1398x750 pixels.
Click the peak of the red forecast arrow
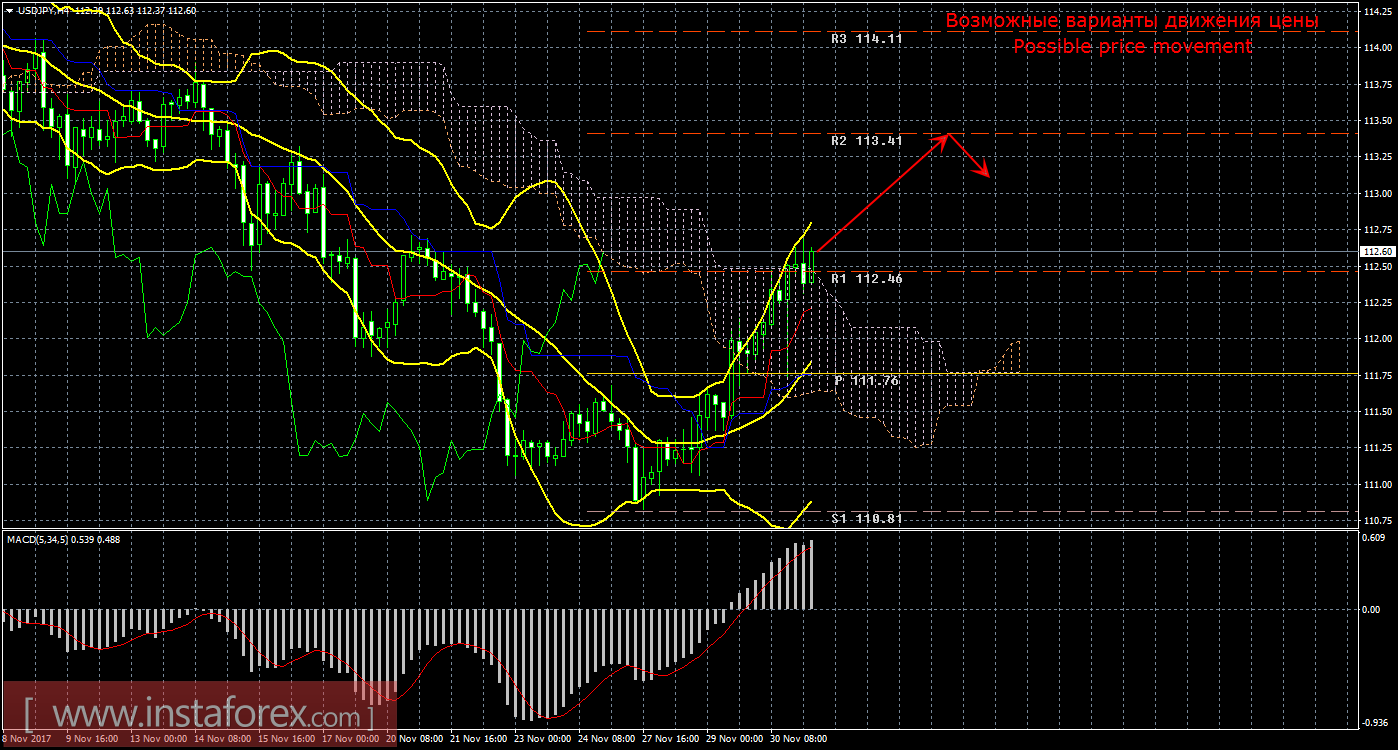[x=946, y=135]
